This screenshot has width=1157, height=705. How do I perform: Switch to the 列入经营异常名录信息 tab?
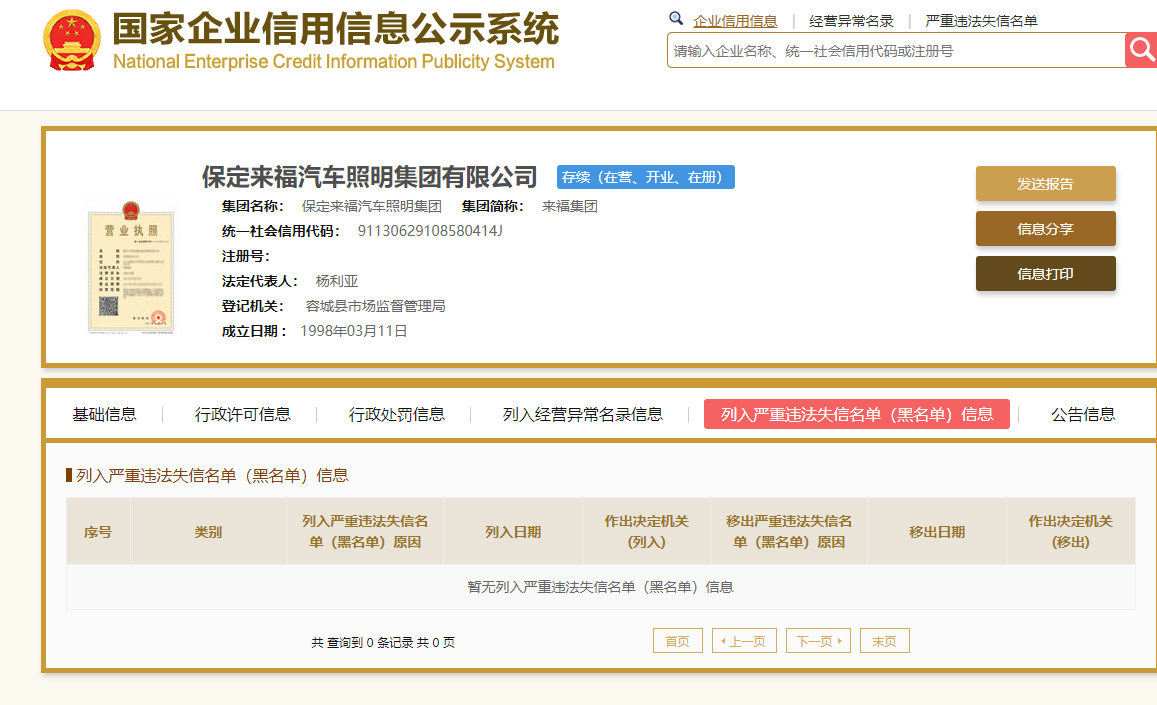click(583, 415)
